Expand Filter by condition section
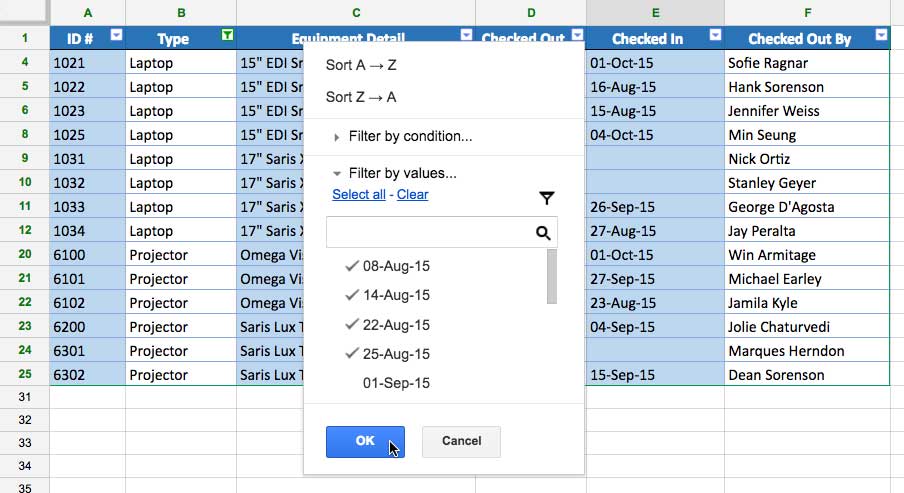Image resolution: width=904 pixels, height=493 pixels. point(410,136)
